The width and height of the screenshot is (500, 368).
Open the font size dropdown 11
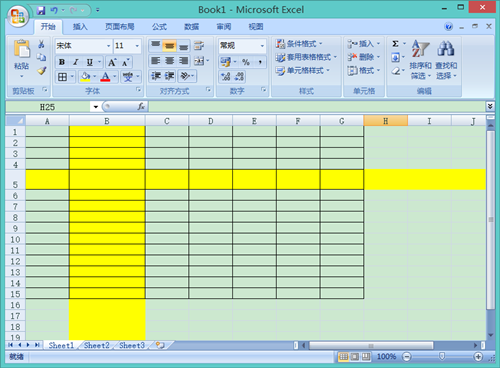point(137,46)
